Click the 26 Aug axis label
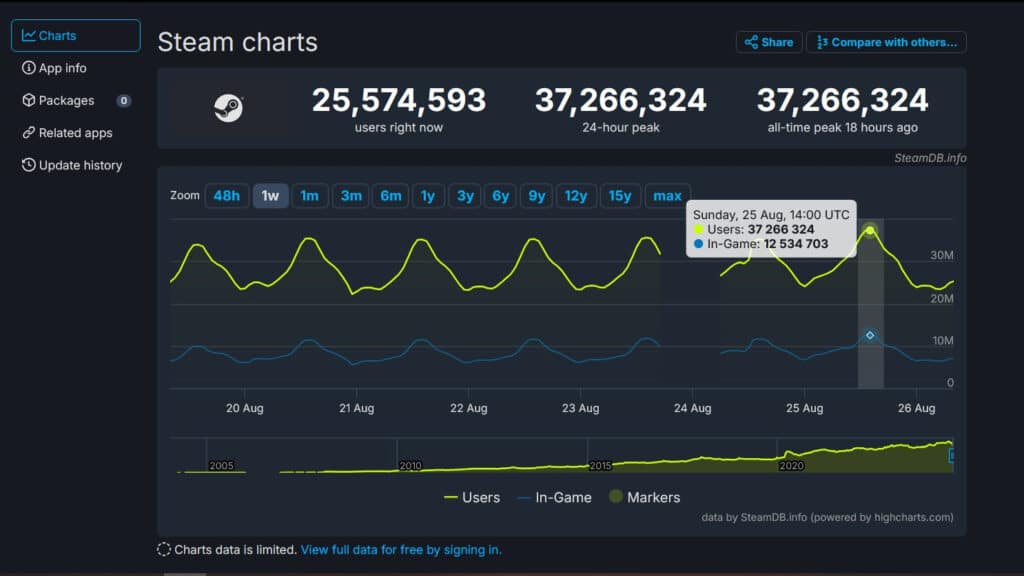 tap(916, 408)
